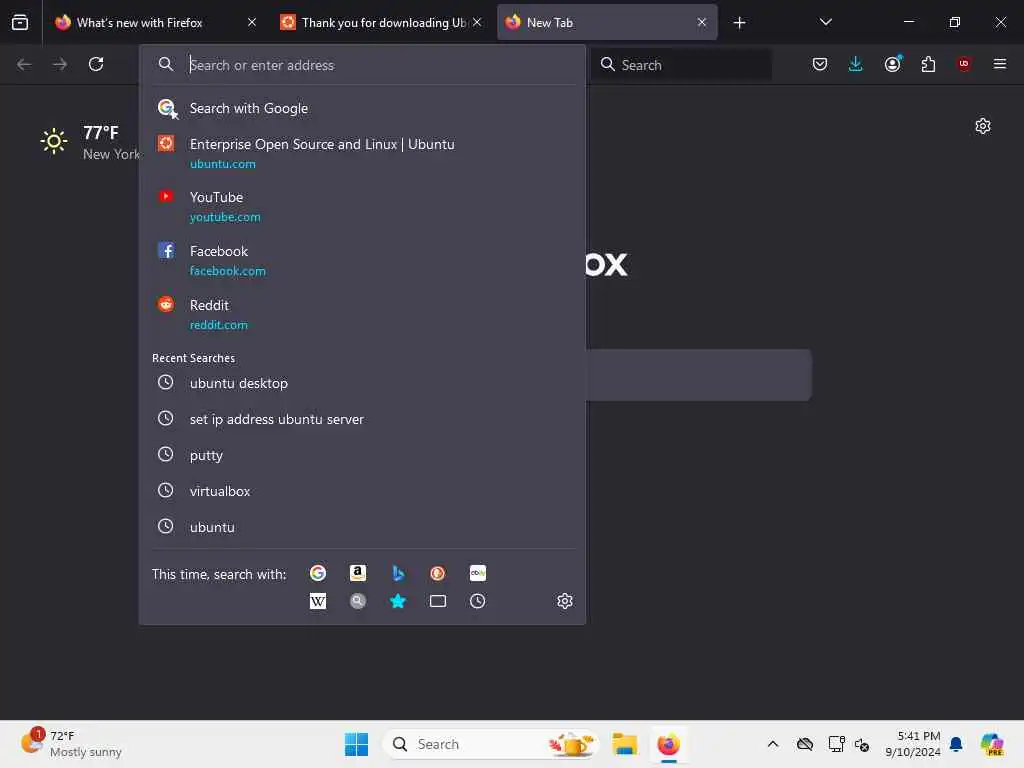Close the What's new with Firefox tab

251,22
